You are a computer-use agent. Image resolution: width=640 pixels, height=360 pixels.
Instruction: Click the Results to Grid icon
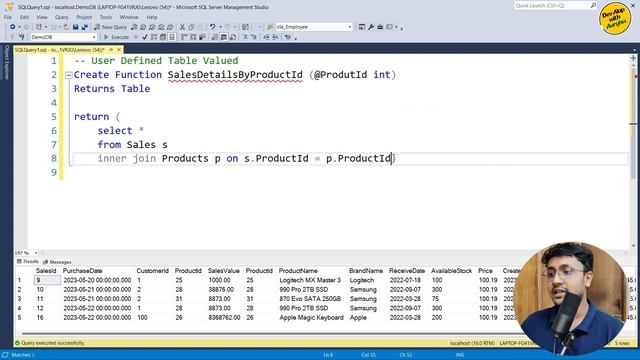[x=224, y=37]
